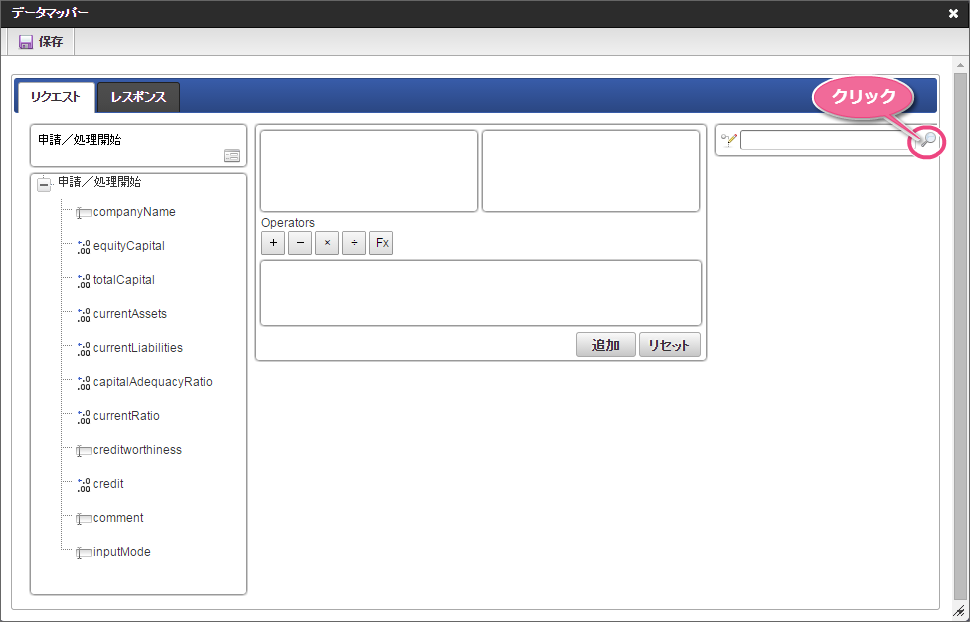The image size is (970, 622).
Task: Switch to the リクエスト tab
Action: (x=56, y=97)
